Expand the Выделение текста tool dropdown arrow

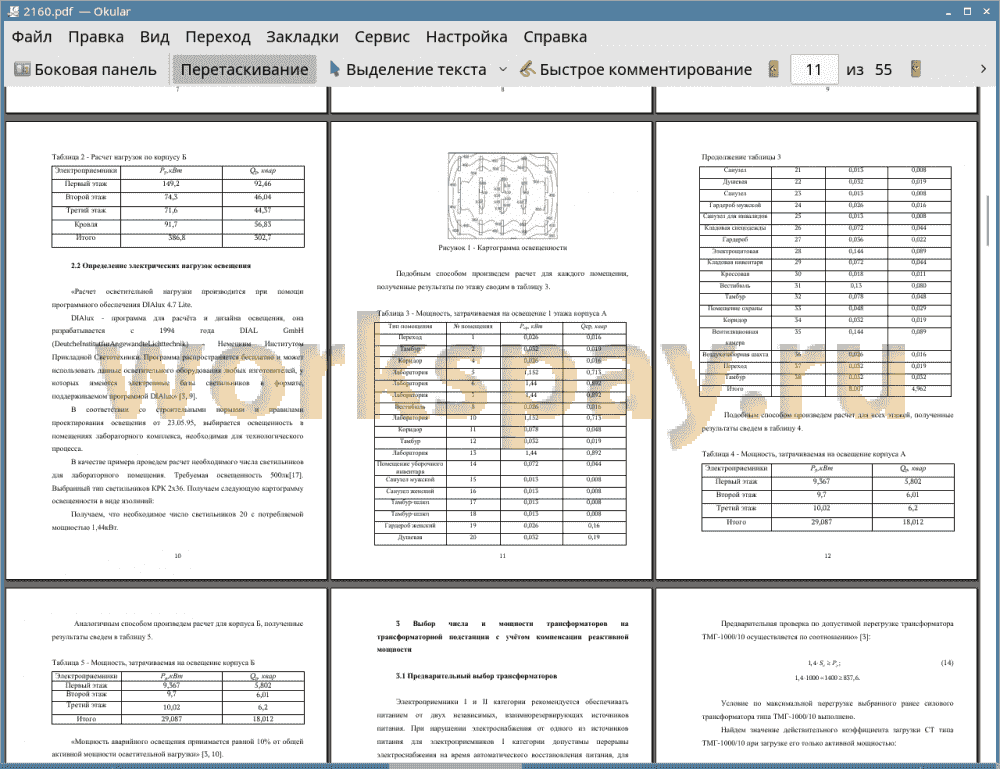click(503, 70)
